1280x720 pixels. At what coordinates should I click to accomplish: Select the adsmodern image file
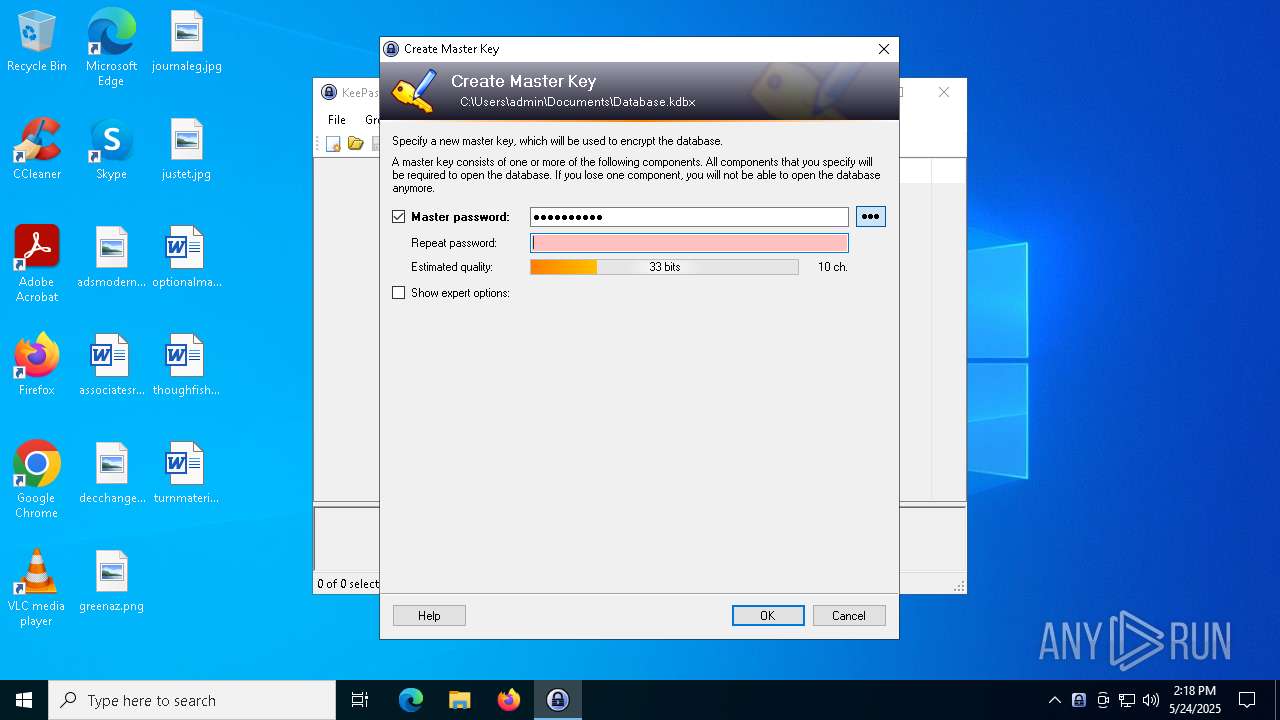[111, 257]
